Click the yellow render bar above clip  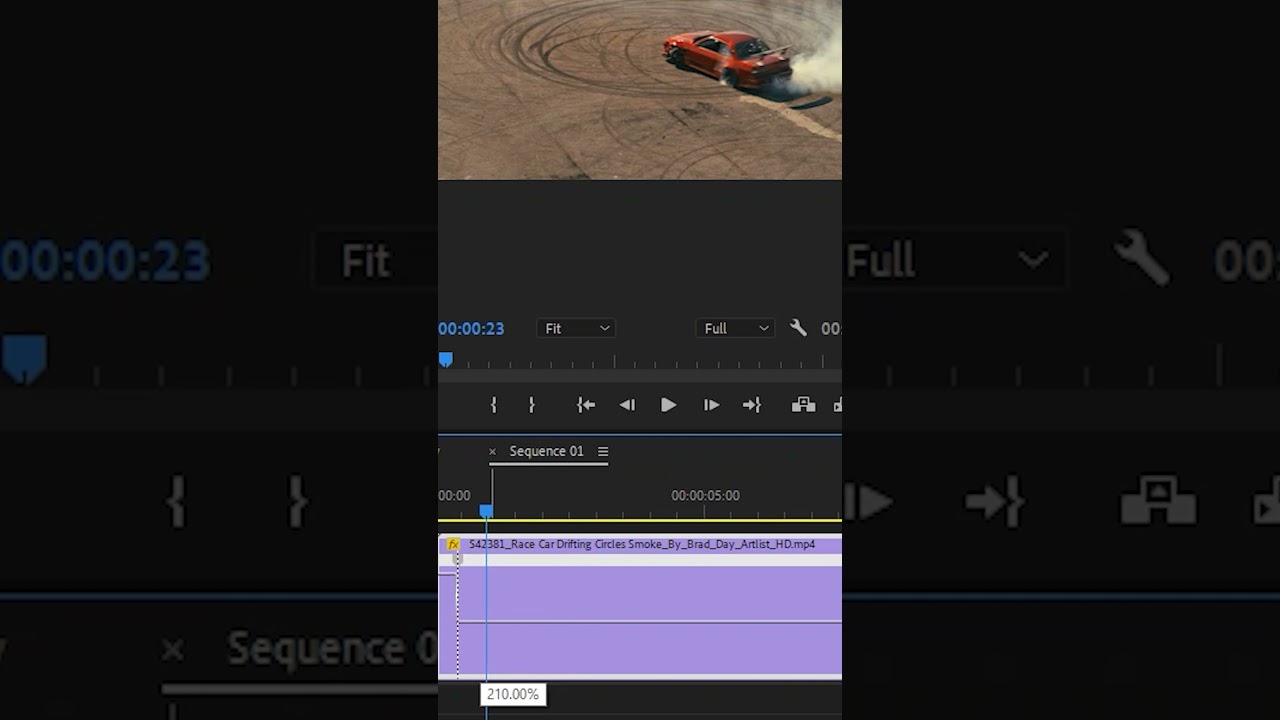(640, 520)
